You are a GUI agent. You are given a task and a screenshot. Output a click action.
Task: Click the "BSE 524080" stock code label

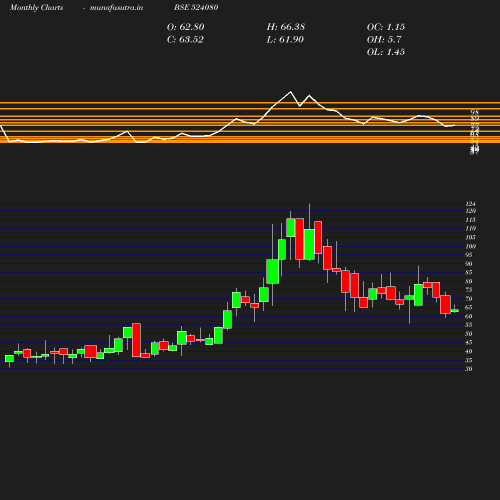[x=196, y=7]
